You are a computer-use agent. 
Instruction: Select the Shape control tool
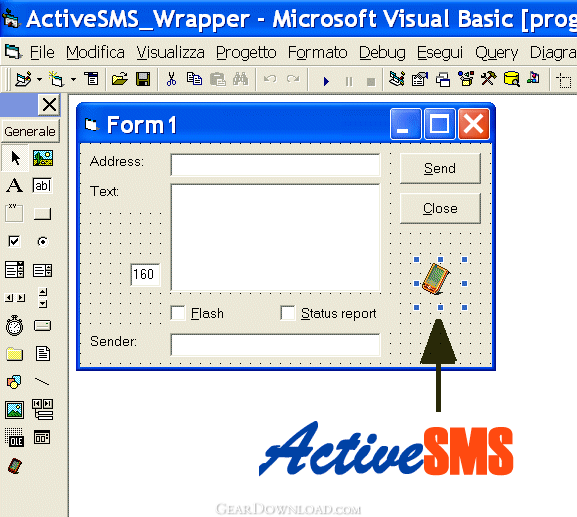(x=14, y=382)
